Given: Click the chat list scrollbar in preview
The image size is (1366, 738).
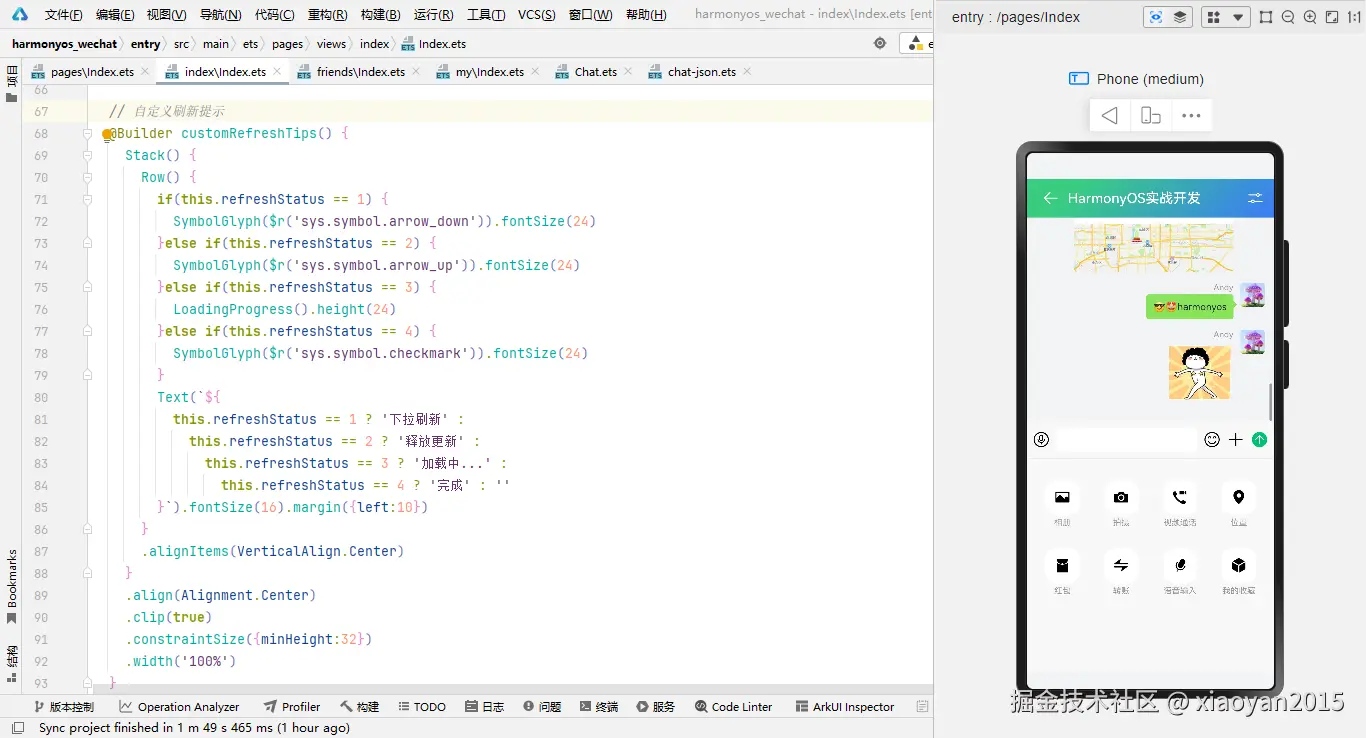Looking at the screenshot, I should coord(1271,402).
